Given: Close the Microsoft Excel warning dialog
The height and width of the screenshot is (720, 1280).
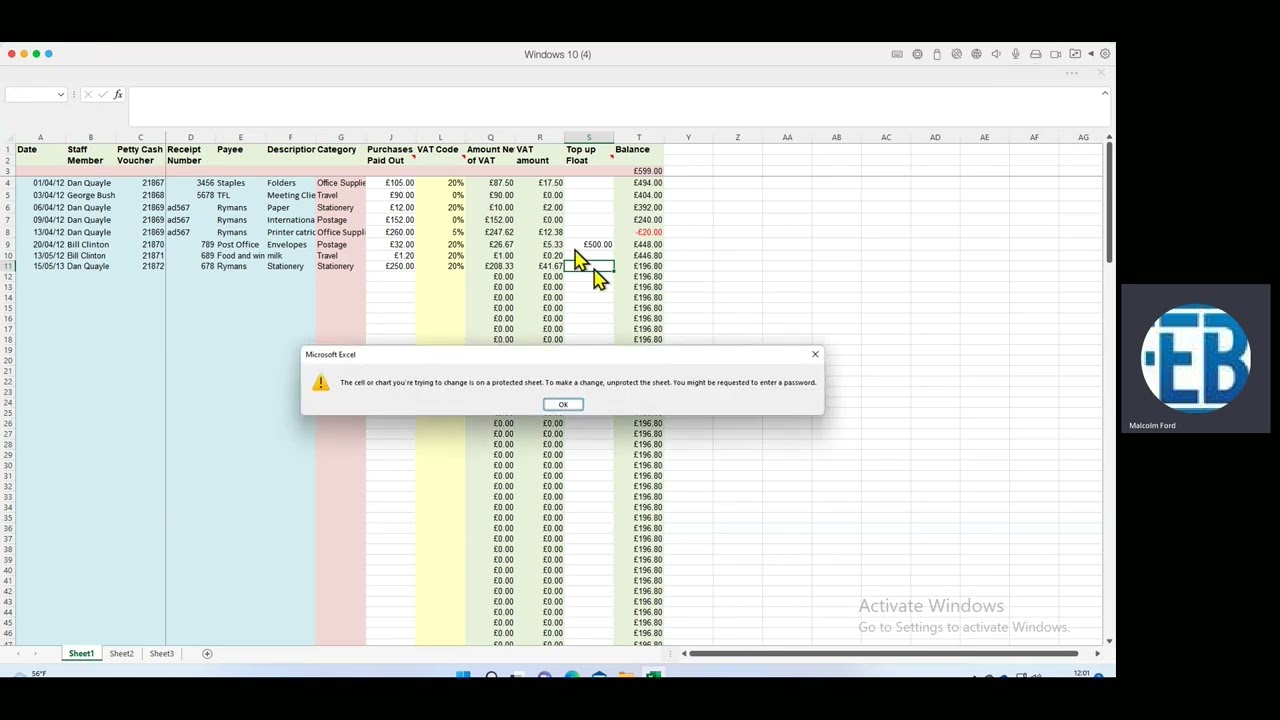Looking at the screenshot, I should tap(815, 354).
